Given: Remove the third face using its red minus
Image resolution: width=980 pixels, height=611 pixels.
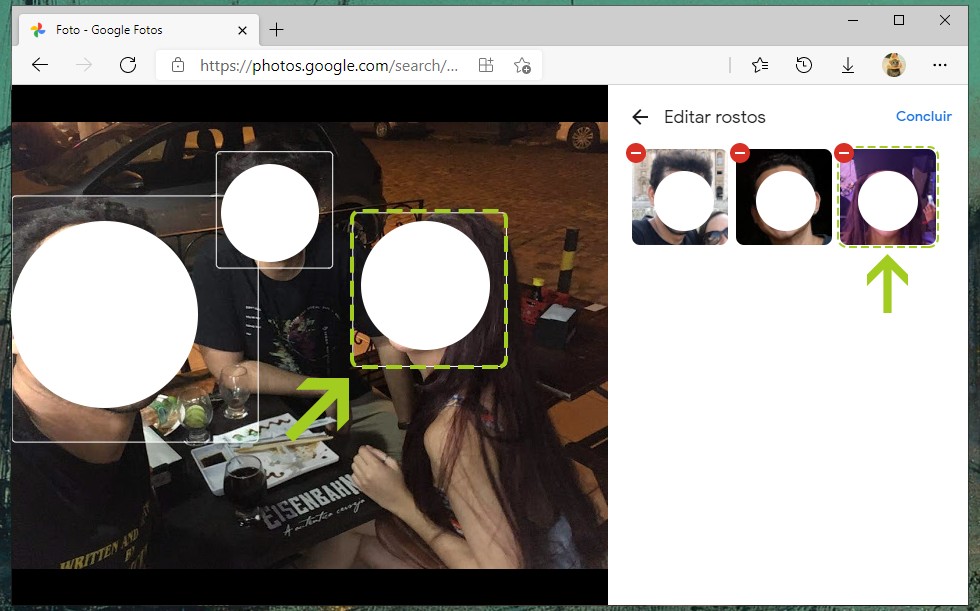Looking at the screenshot, I should click(844, 153).
